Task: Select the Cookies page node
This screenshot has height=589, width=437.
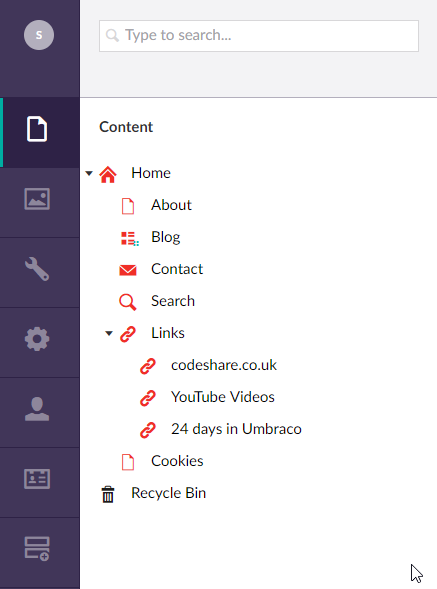Action: pos(177,461)
